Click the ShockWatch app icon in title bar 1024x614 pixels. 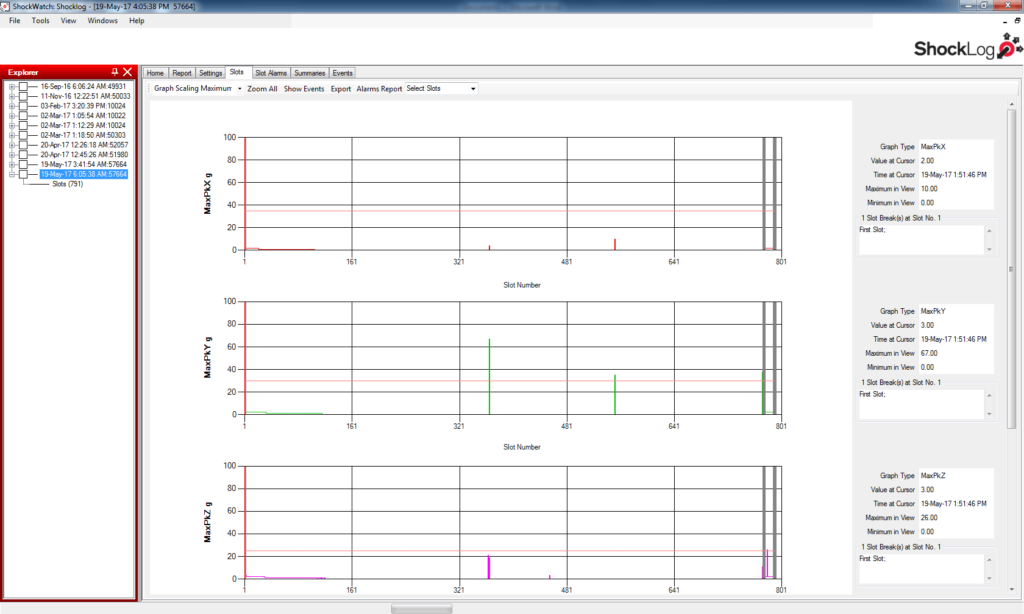[x=5, y=6]
